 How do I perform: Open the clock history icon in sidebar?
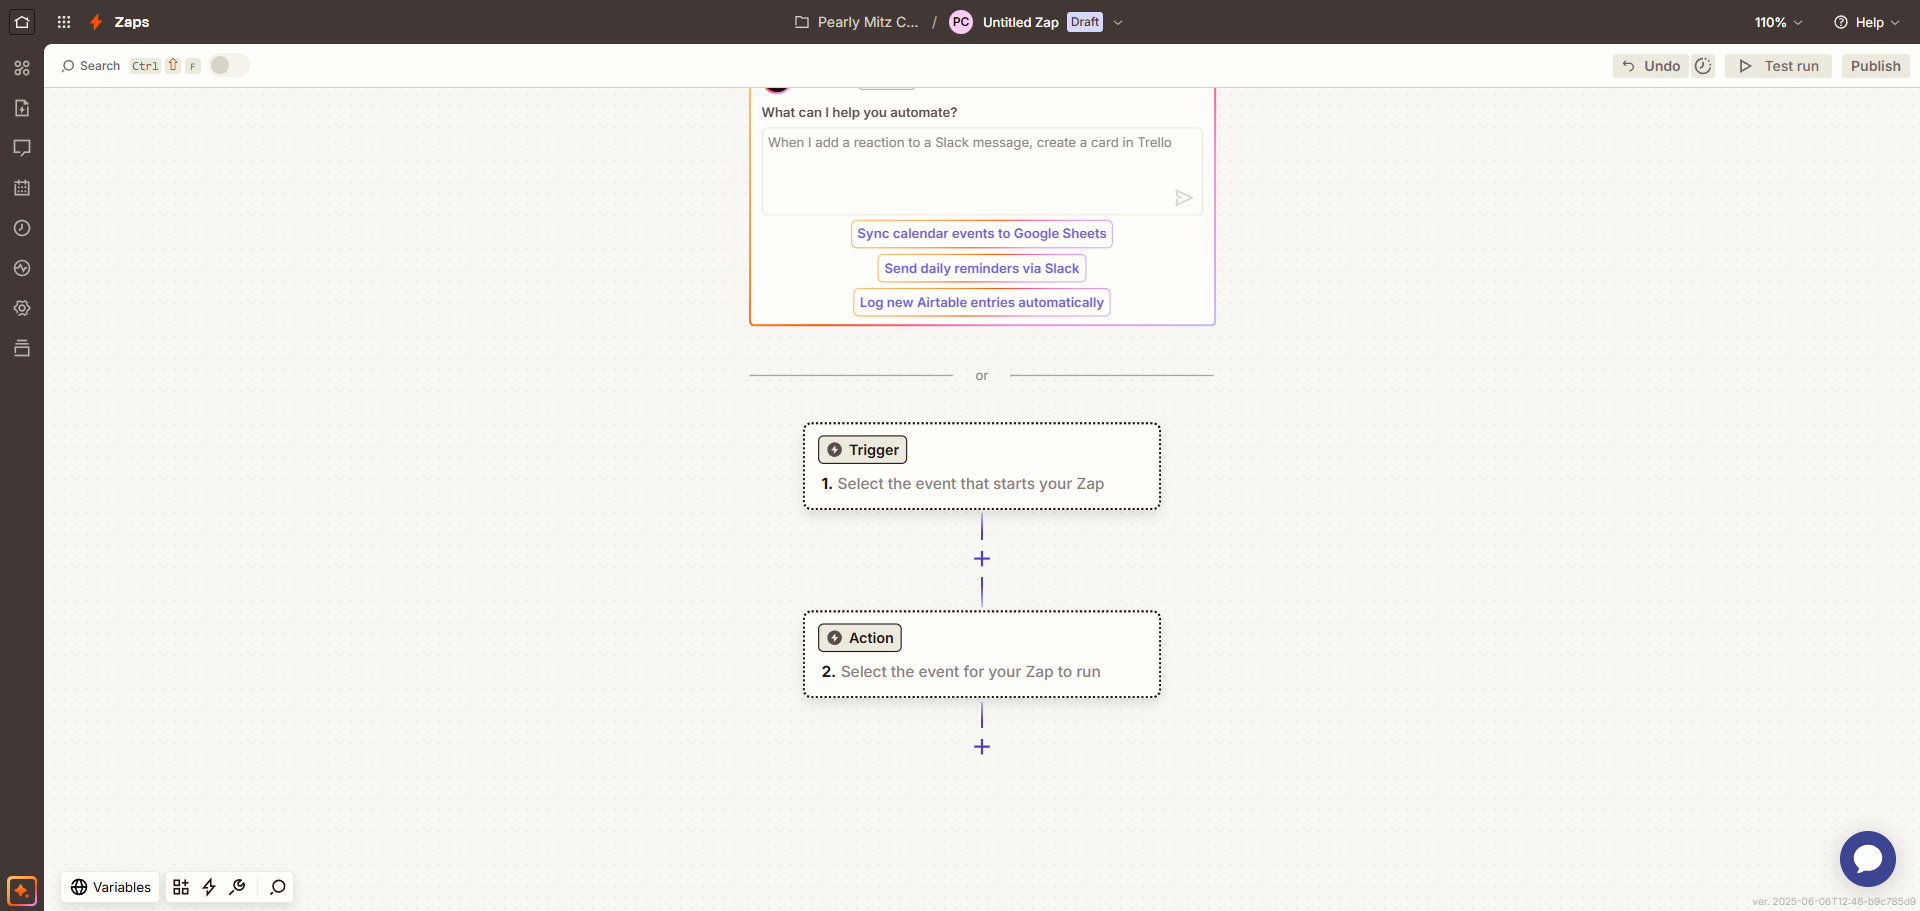[x=22, y=228]
